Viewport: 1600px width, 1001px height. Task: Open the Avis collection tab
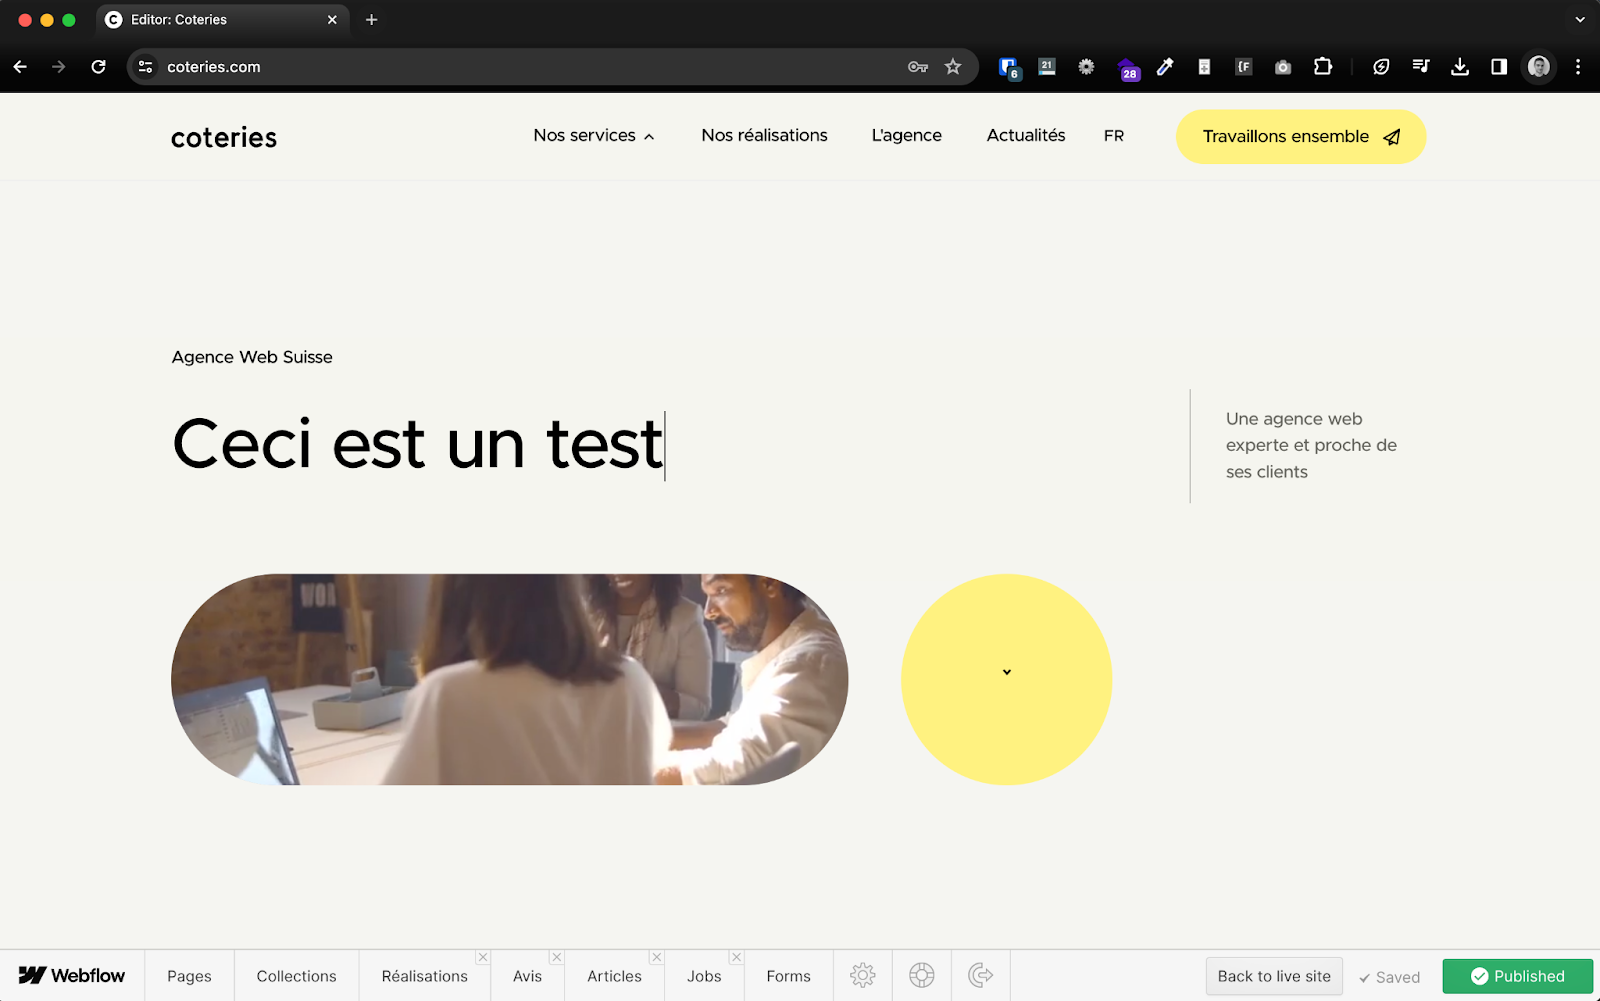[527, 976]
